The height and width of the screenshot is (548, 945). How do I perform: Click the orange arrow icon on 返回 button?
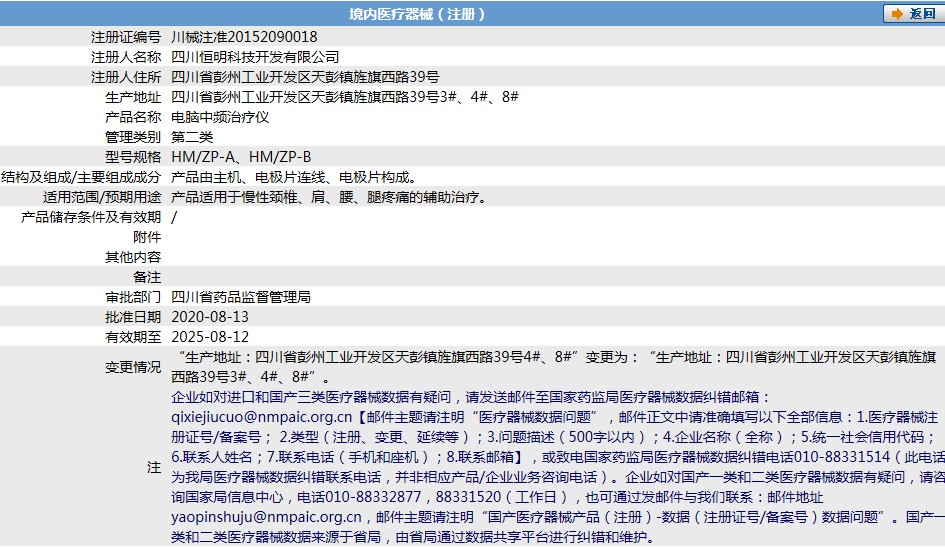pyautogui.click(x=897, y=14)
